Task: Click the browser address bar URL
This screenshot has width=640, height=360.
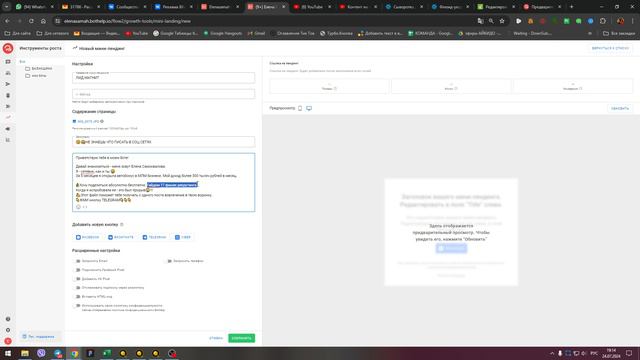Action: (x=127, y=21)
